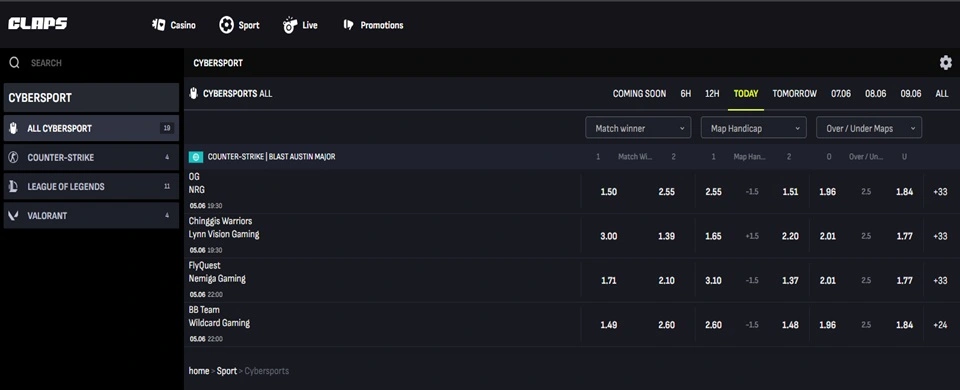
Task: Pick handicap odds 2.20 Chinggis row
Action: 790,236
